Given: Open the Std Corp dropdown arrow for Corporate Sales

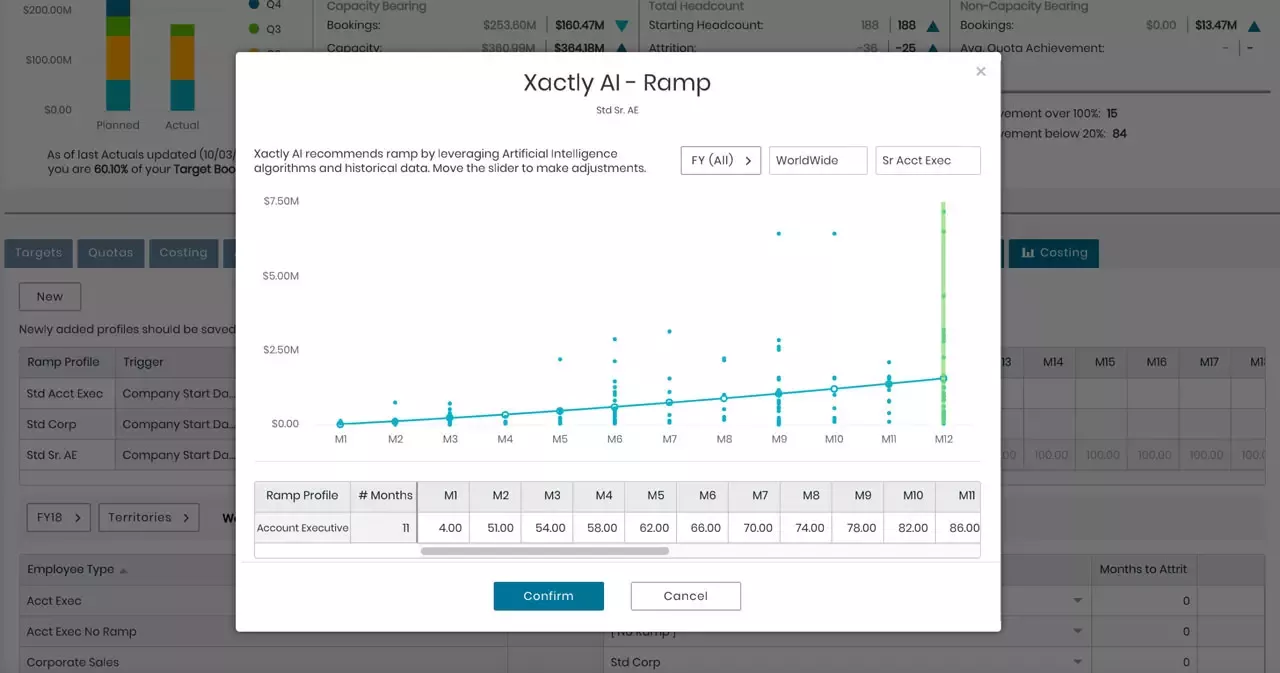Looking at the screenshot, I should point(1078,662).
